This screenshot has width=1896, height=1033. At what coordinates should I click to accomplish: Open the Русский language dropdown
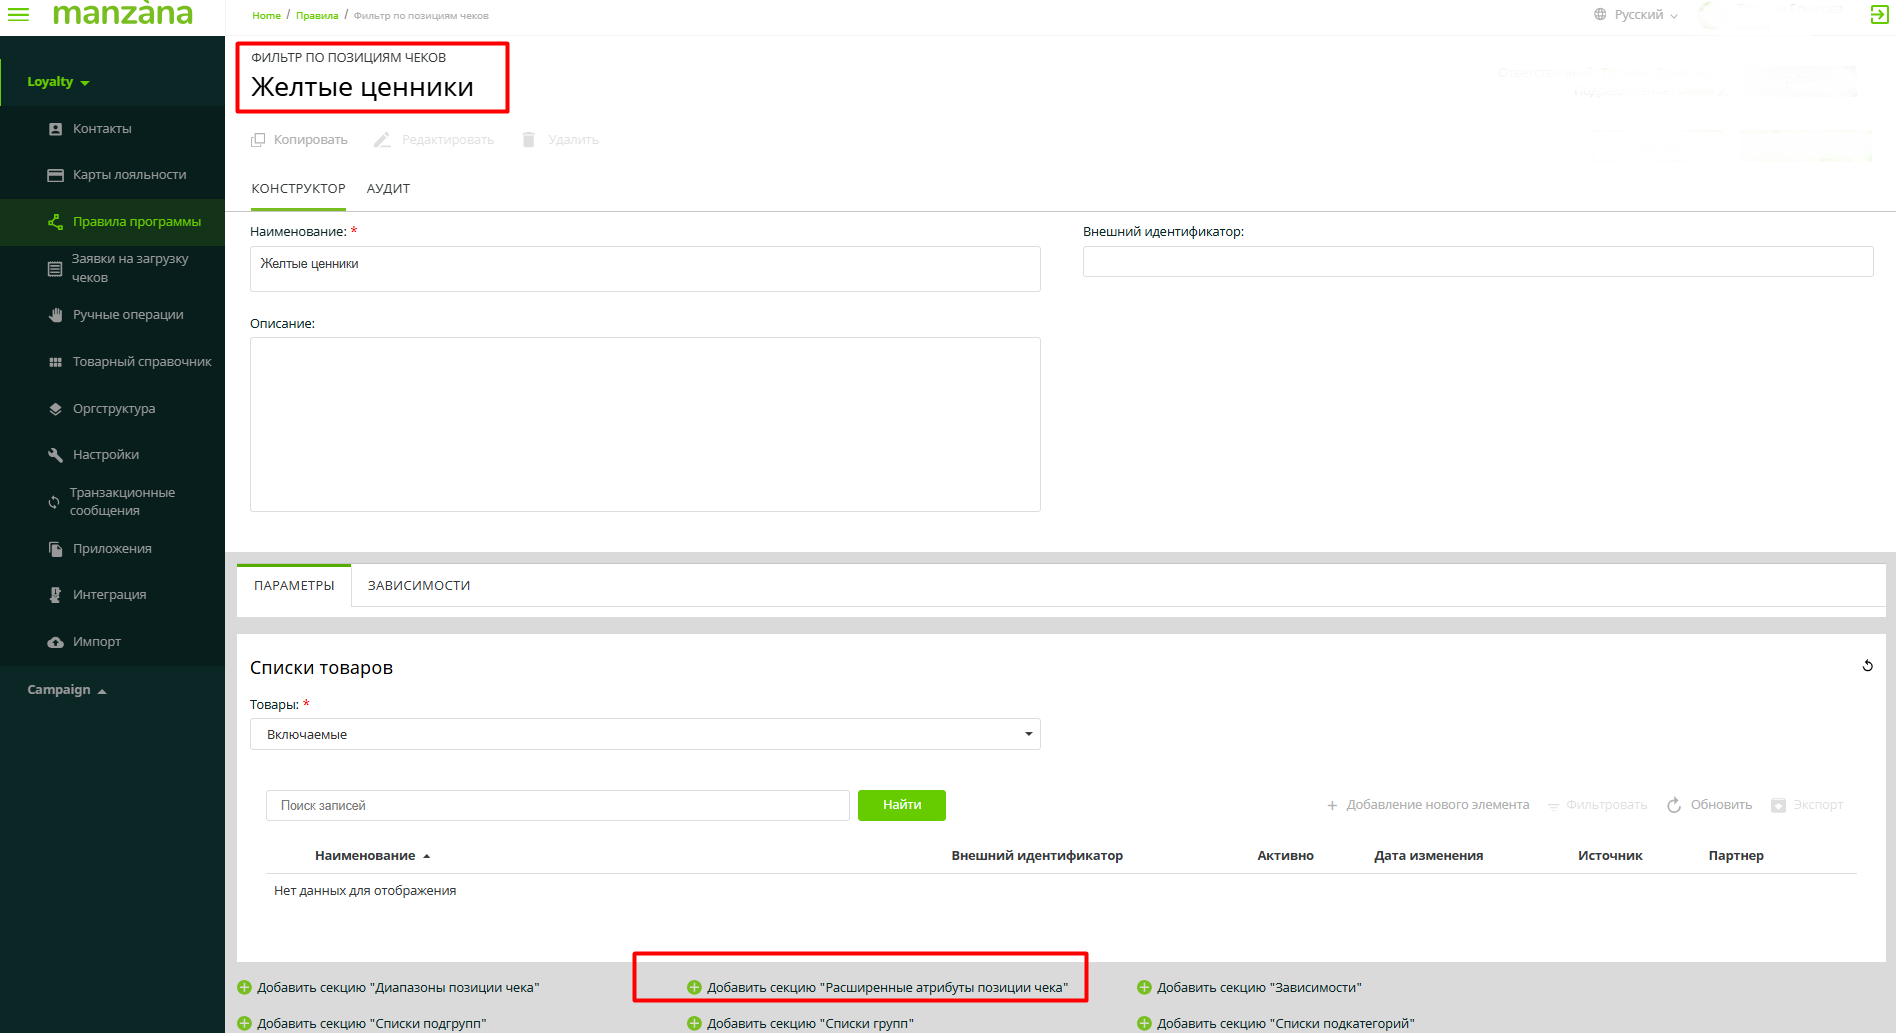(x=1637, y=15)
